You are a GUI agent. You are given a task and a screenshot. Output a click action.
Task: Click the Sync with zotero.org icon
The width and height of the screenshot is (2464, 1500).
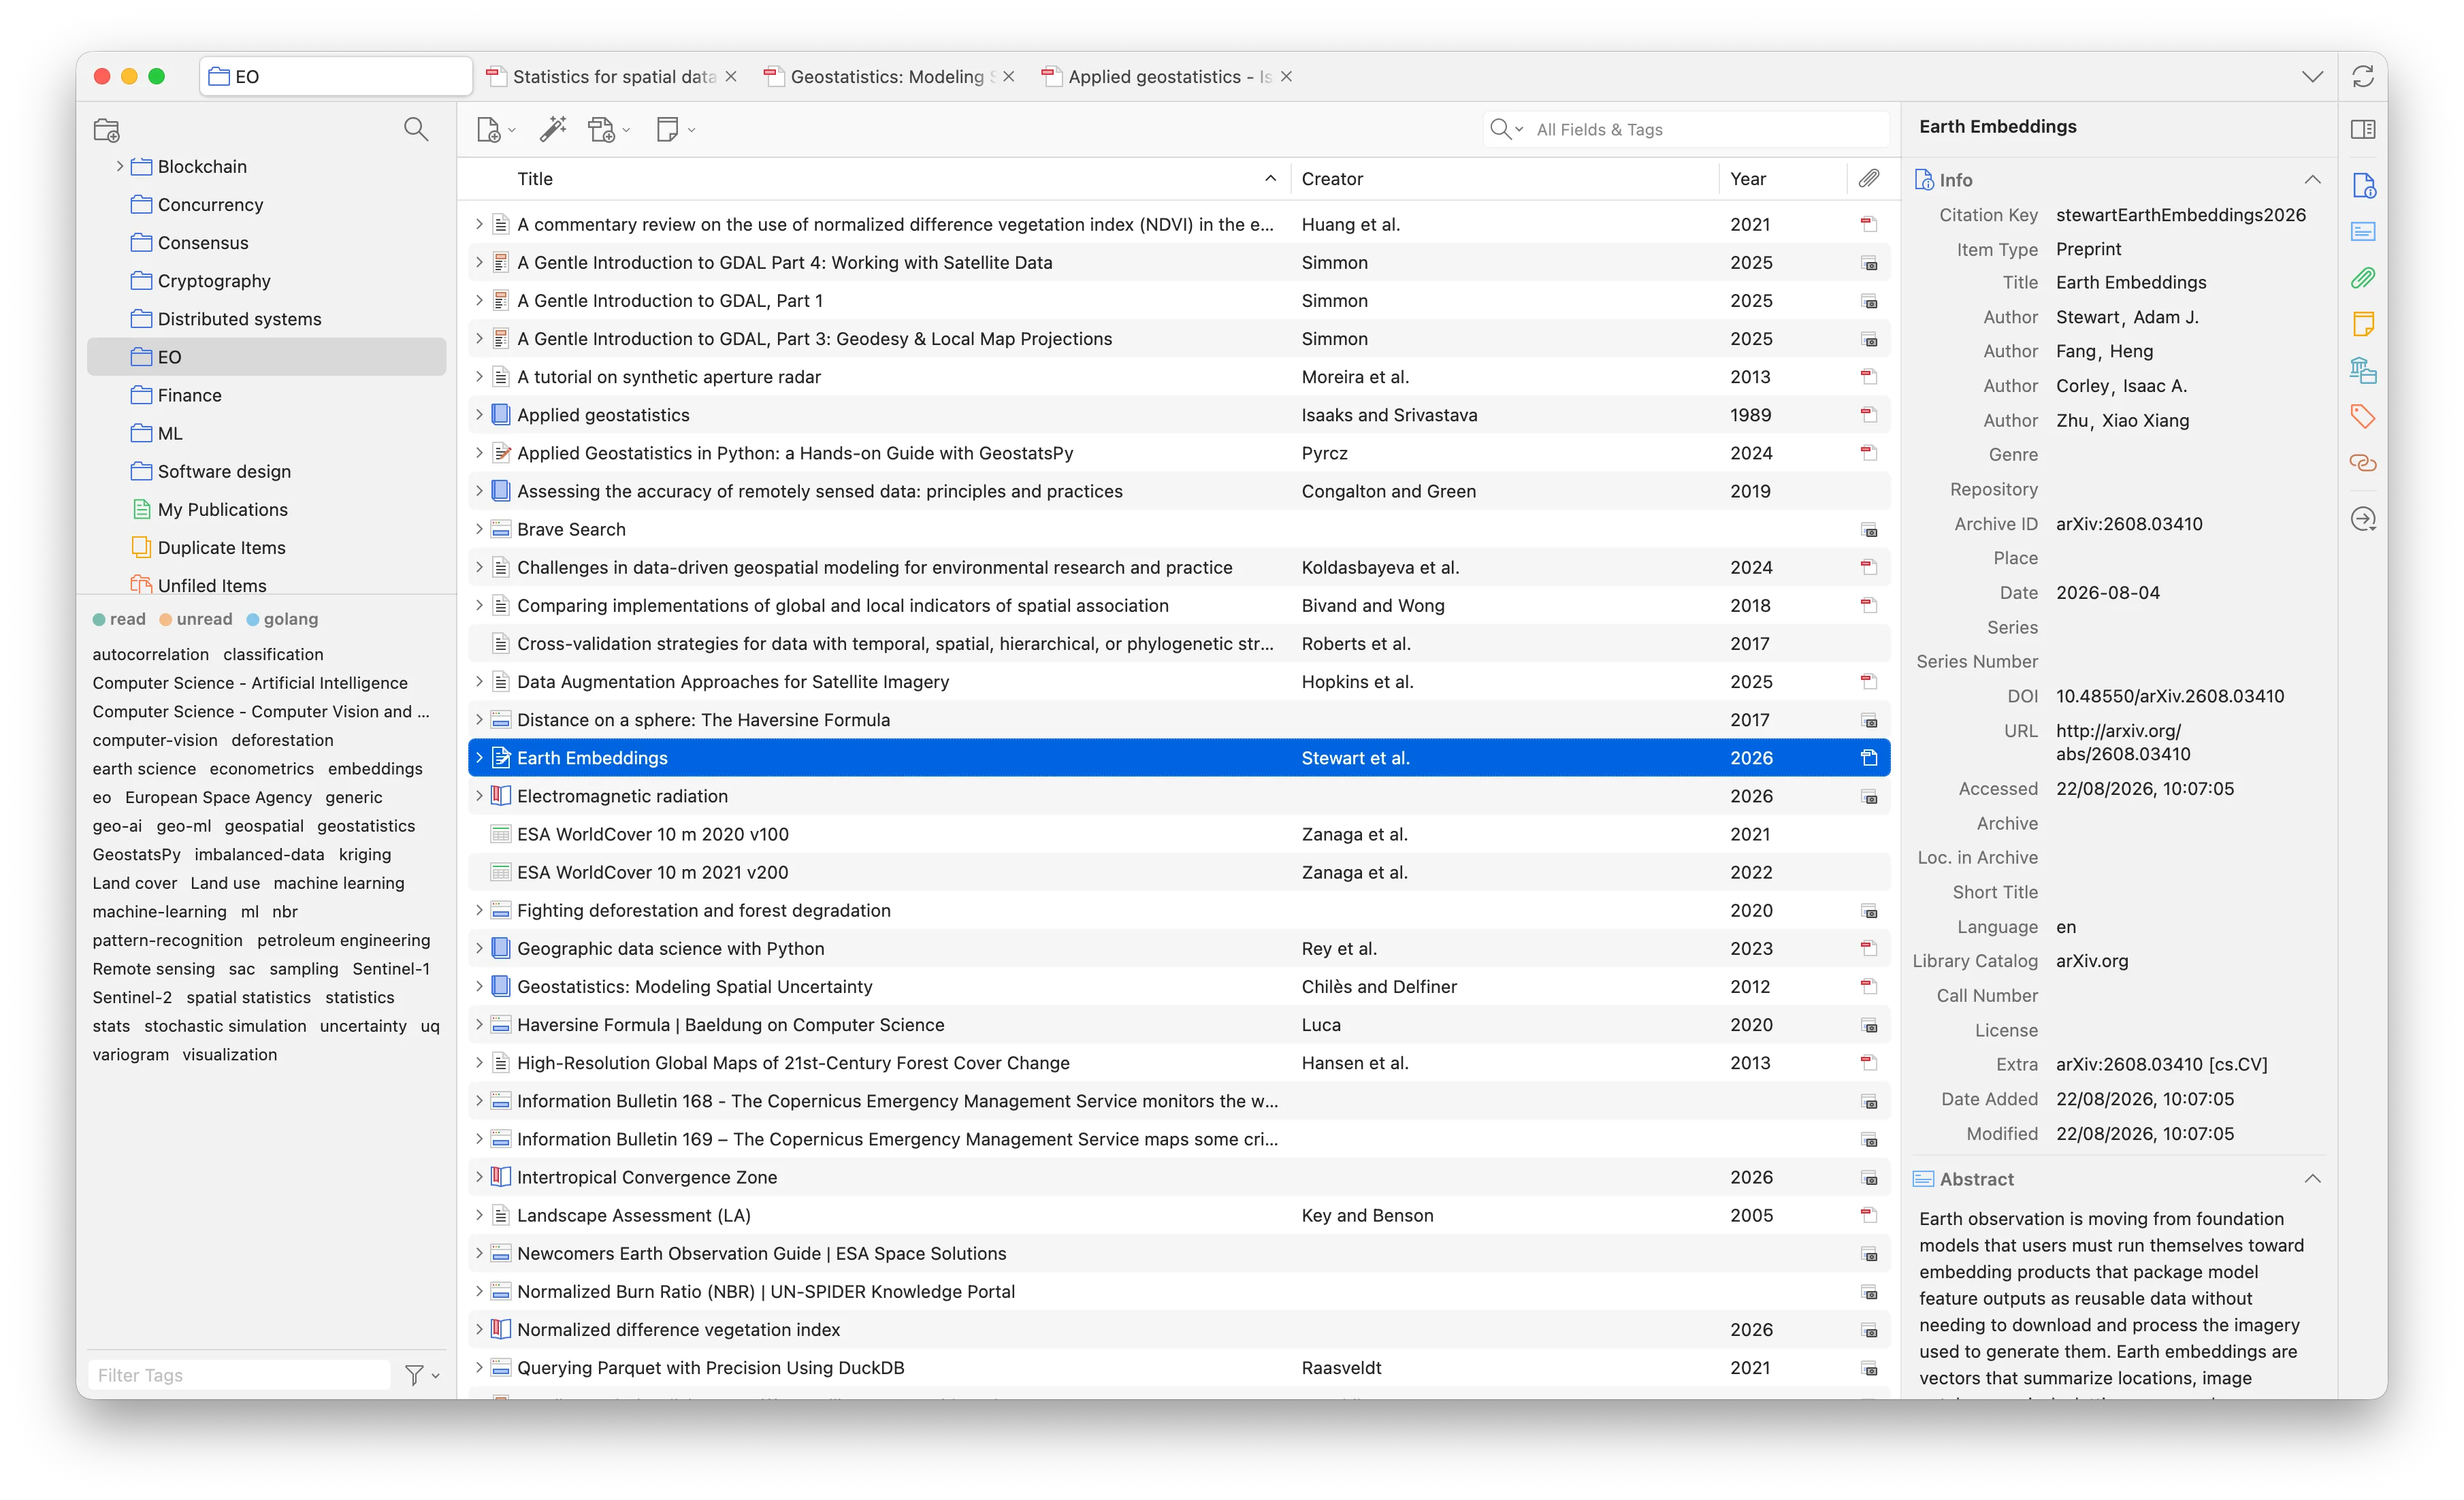[x=2363, y=77]
